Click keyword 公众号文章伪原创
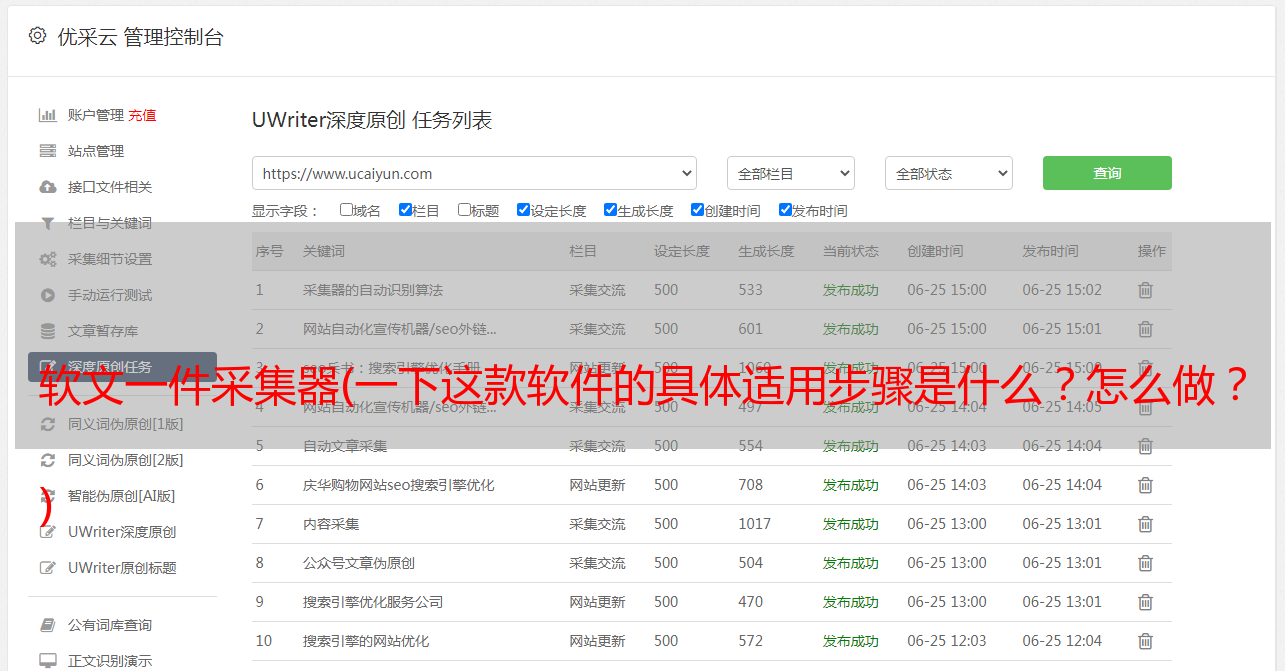This screenshot has width=1285, height=671. point(359,563)
